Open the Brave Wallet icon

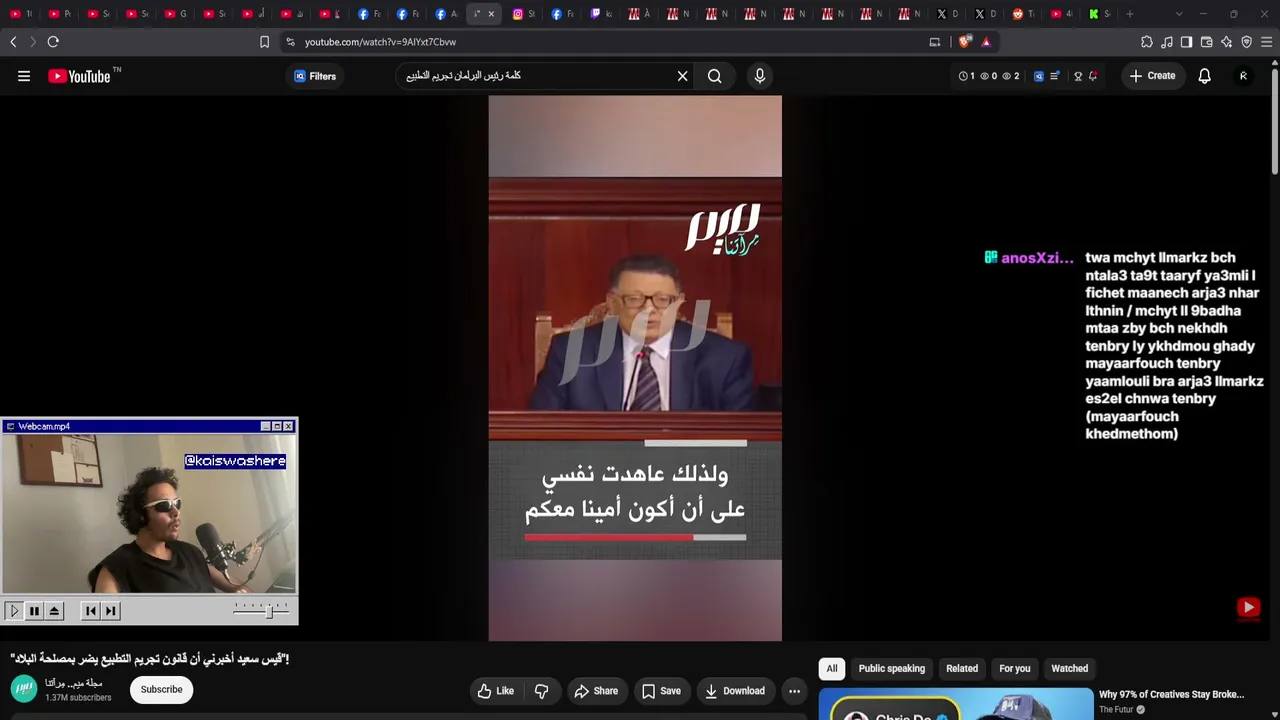click(x=1207, y=42)
